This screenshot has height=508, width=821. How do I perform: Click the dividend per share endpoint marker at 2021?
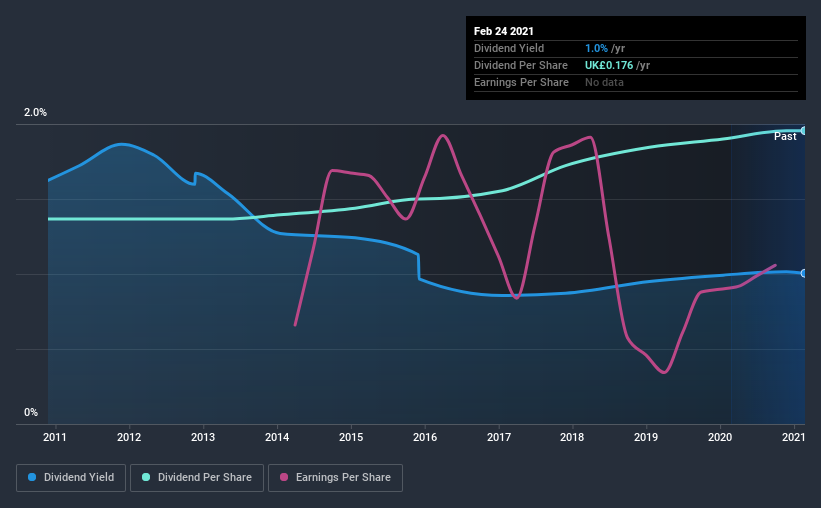tap(804, 130)
